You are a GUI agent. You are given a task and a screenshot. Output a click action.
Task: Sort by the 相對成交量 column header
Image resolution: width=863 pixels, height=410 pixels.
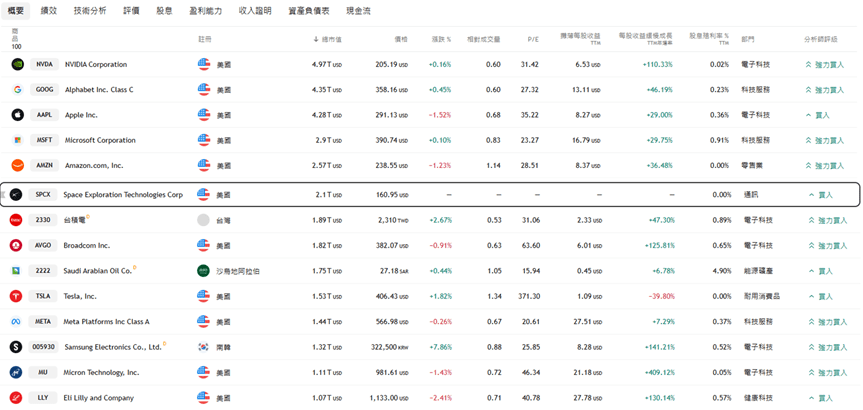[483, 39]
